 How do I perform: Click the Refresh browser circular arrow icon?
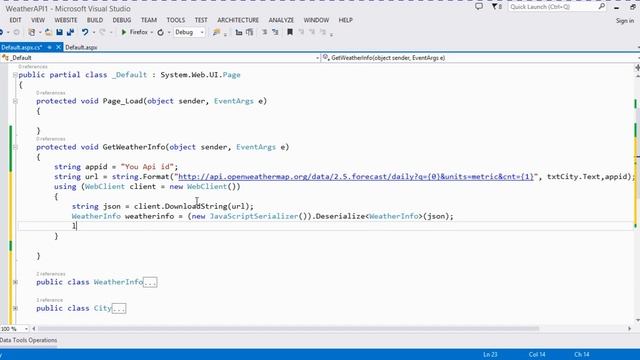point(160,32)
